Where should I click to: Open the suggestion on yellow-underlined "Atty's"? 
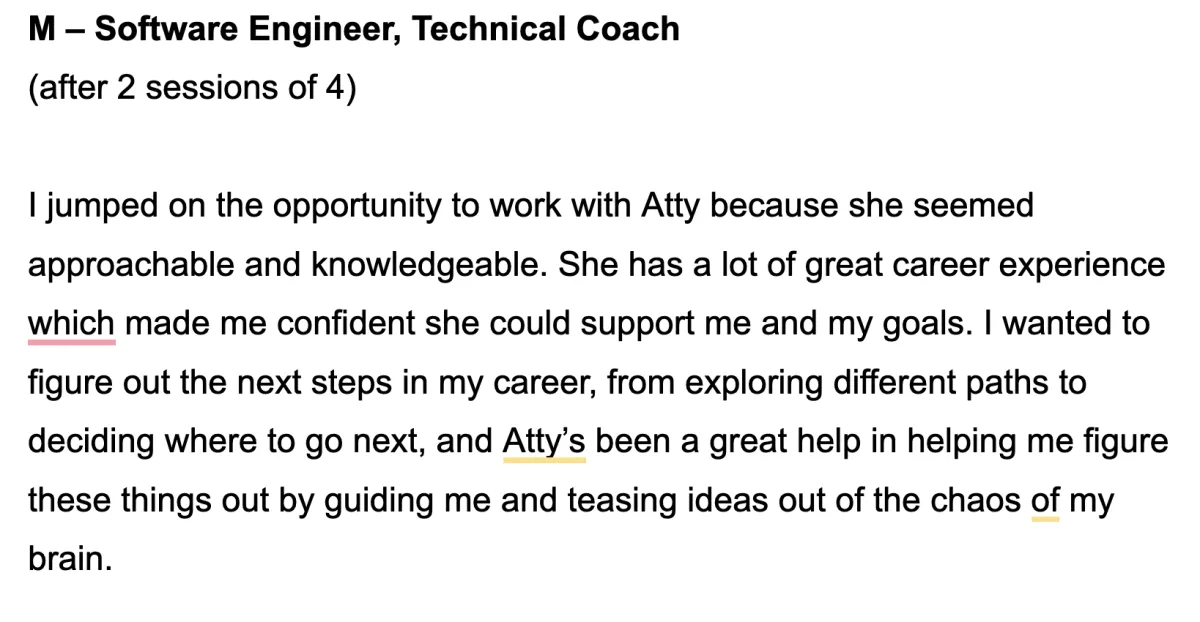pyautogui.click(x=544, y=442)
